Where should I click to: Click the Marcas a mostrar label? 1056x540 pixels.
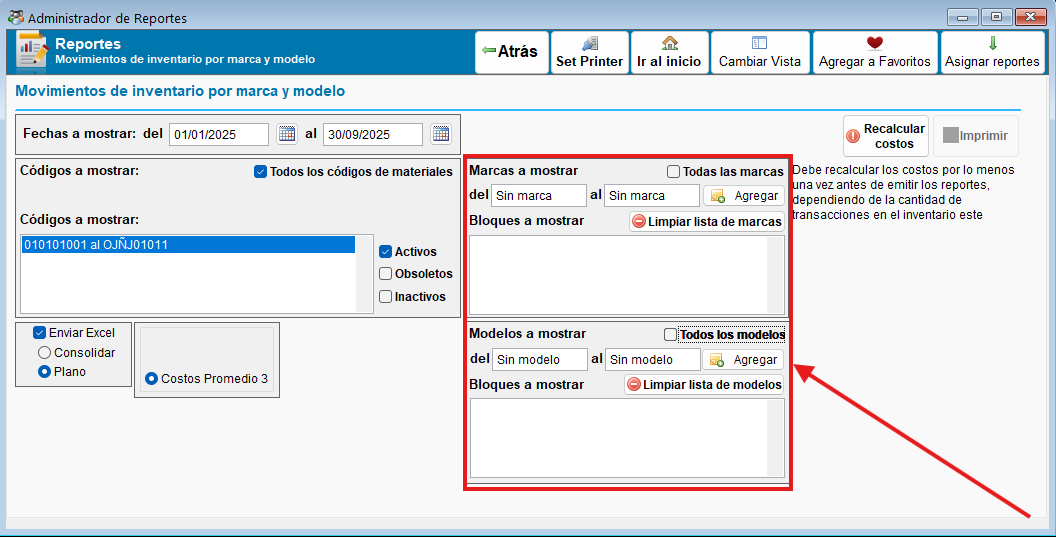coord(524,171)
